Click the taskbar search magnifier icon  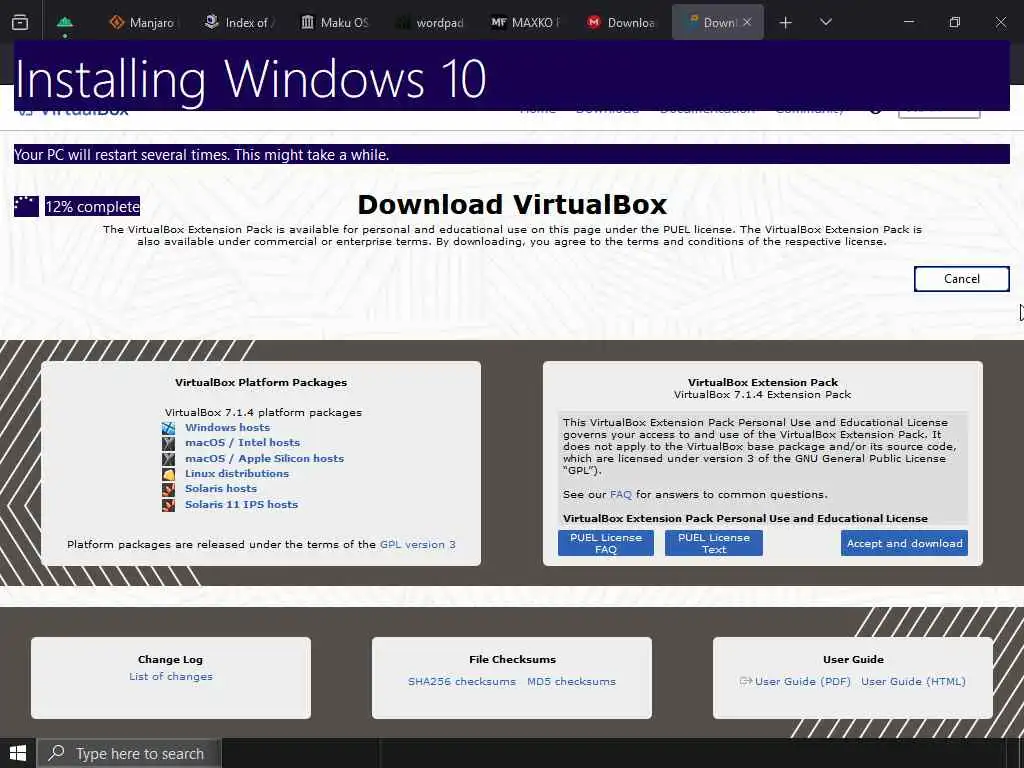57,753
